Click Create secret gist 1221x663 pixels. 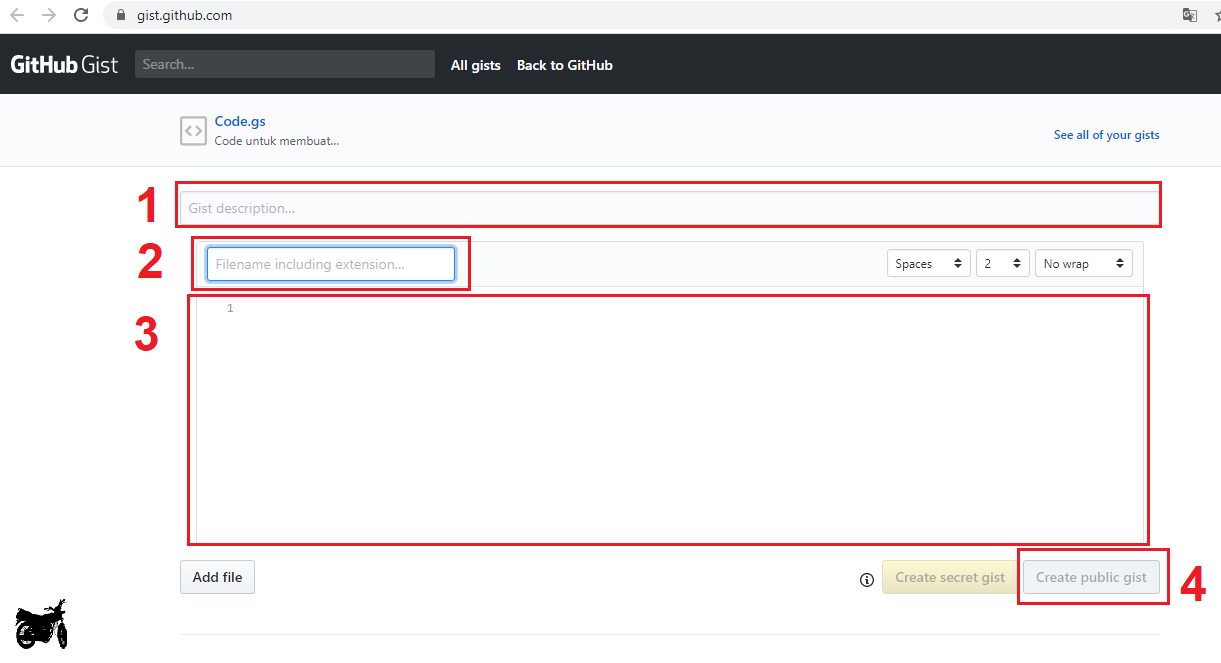[949, 577]
